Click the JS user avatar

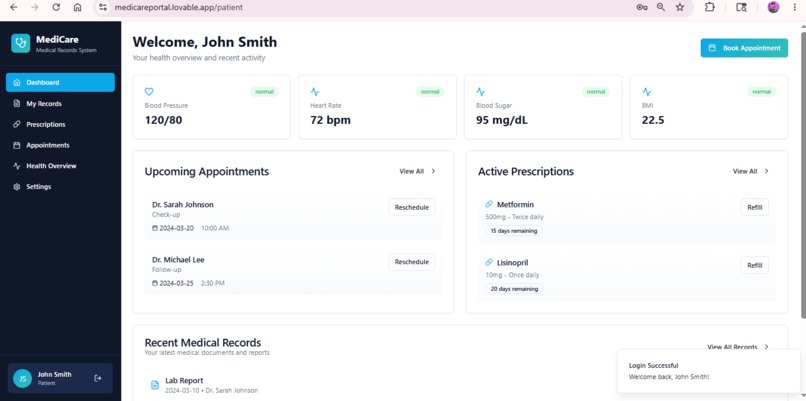22,378
